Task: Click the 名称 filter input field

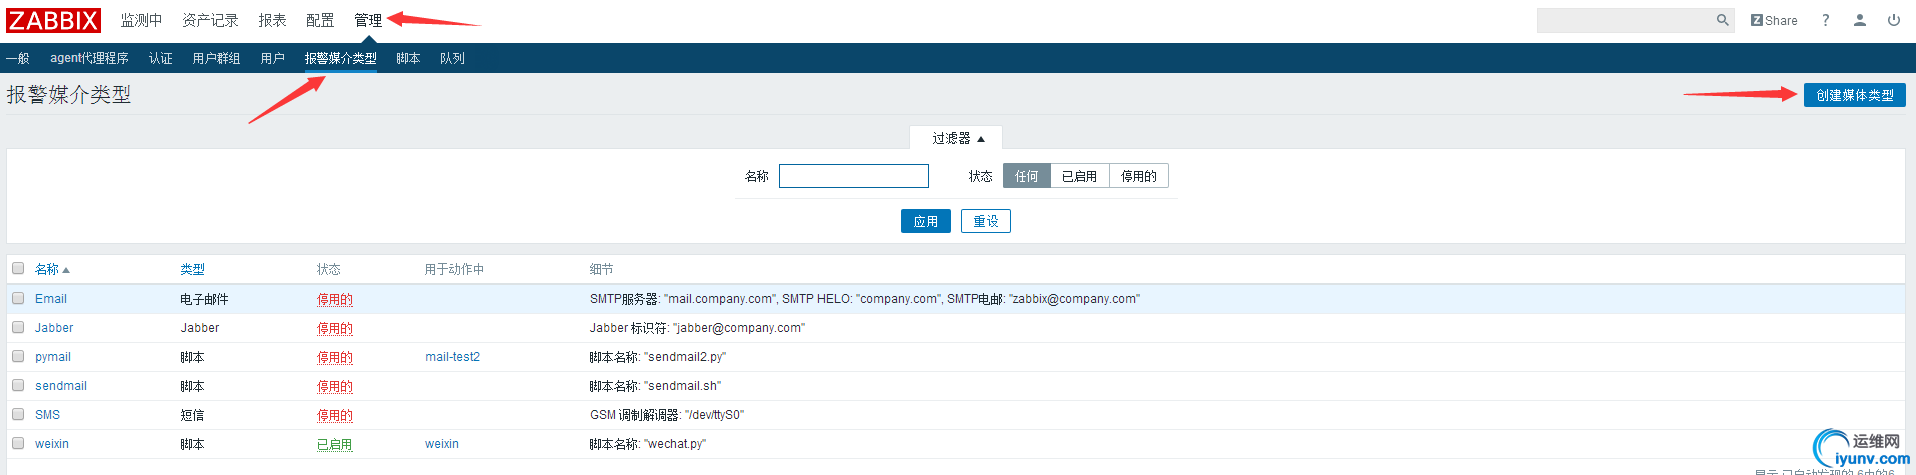Action: click(x=854, y=176)
